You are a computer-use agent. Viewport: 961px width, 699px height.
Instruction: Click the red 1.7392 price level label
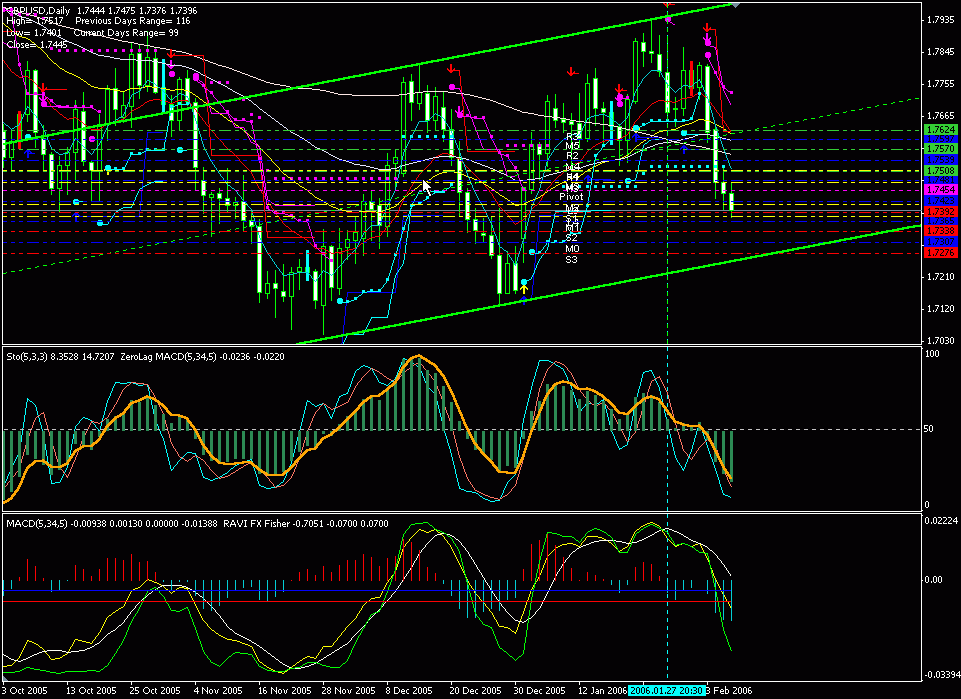tap(938, 211)
